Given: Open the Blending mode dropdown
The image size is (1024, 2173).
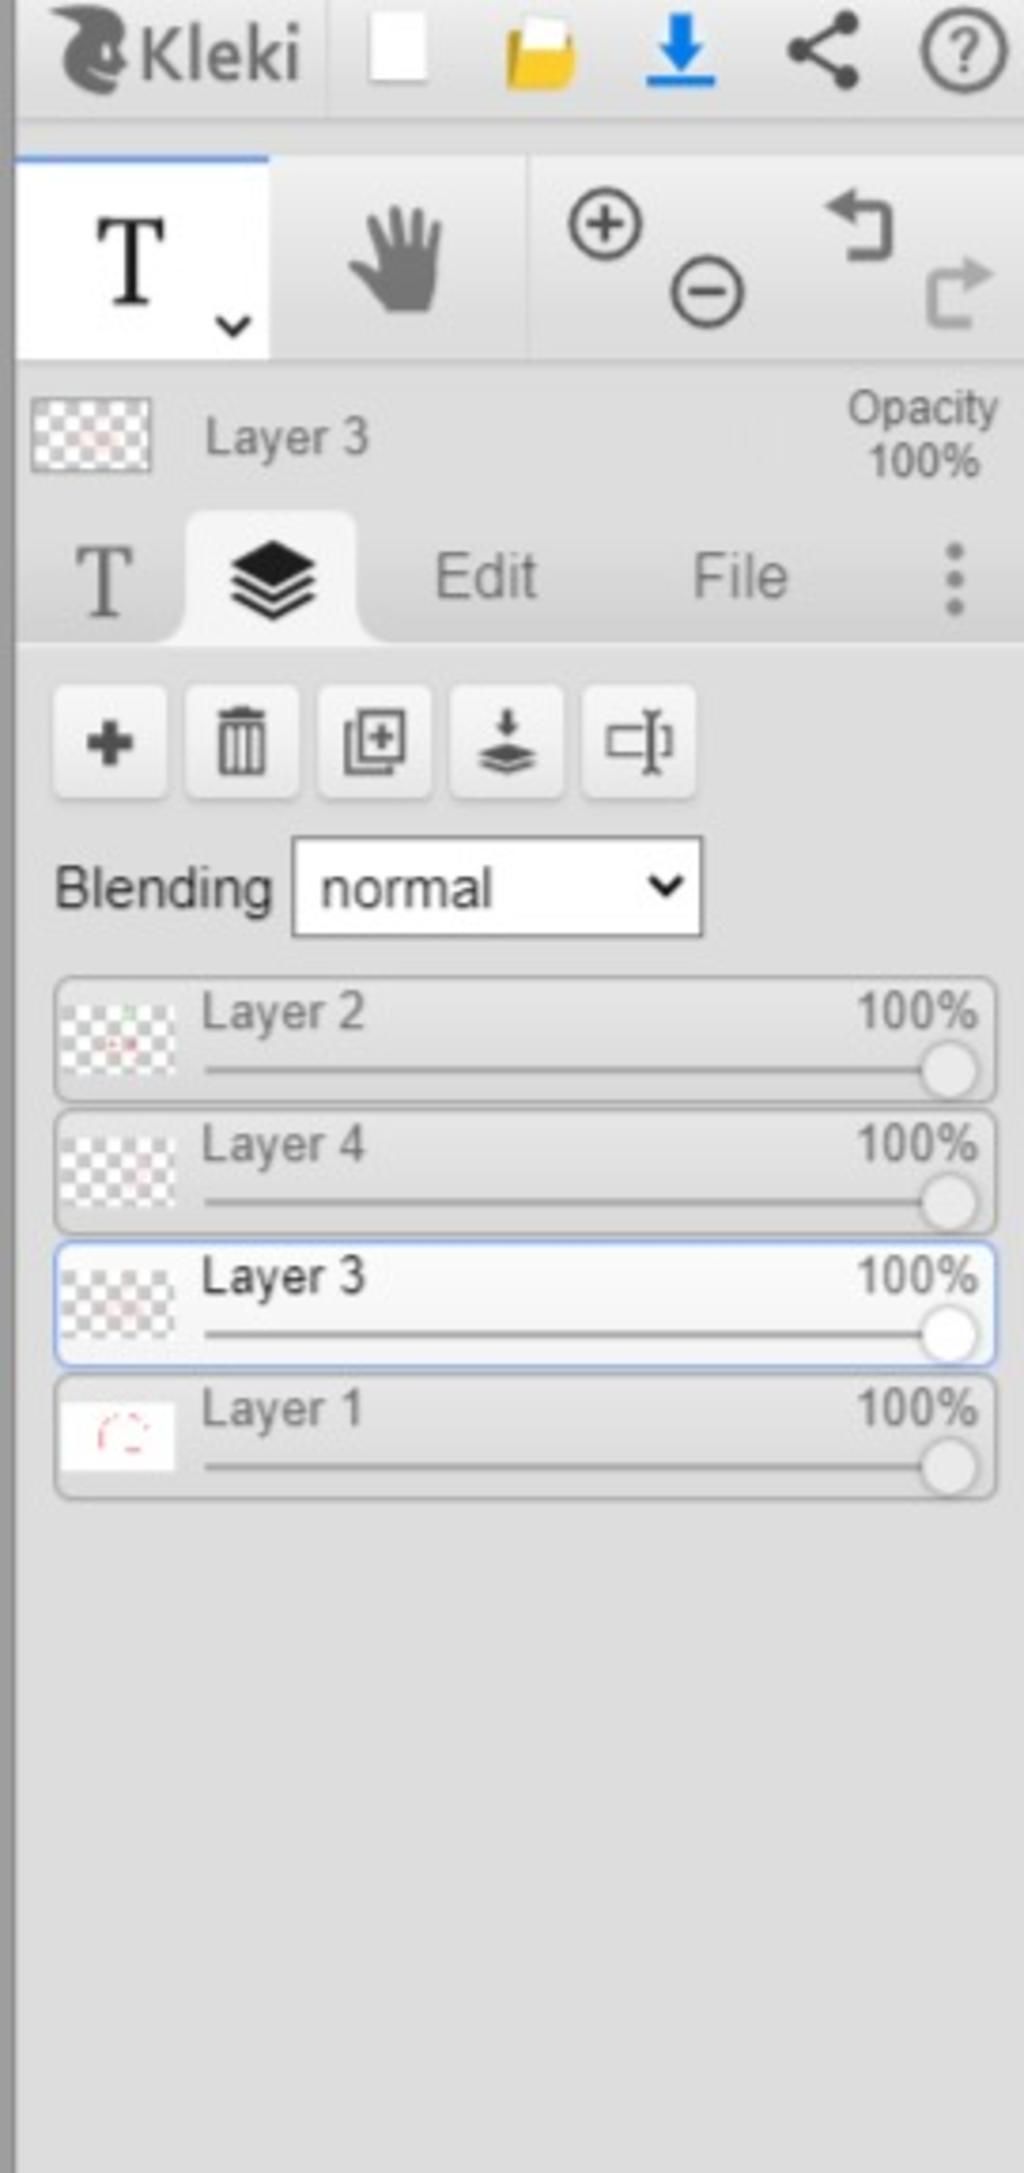Looking at the screenshot, I should (x=497, y=887).
